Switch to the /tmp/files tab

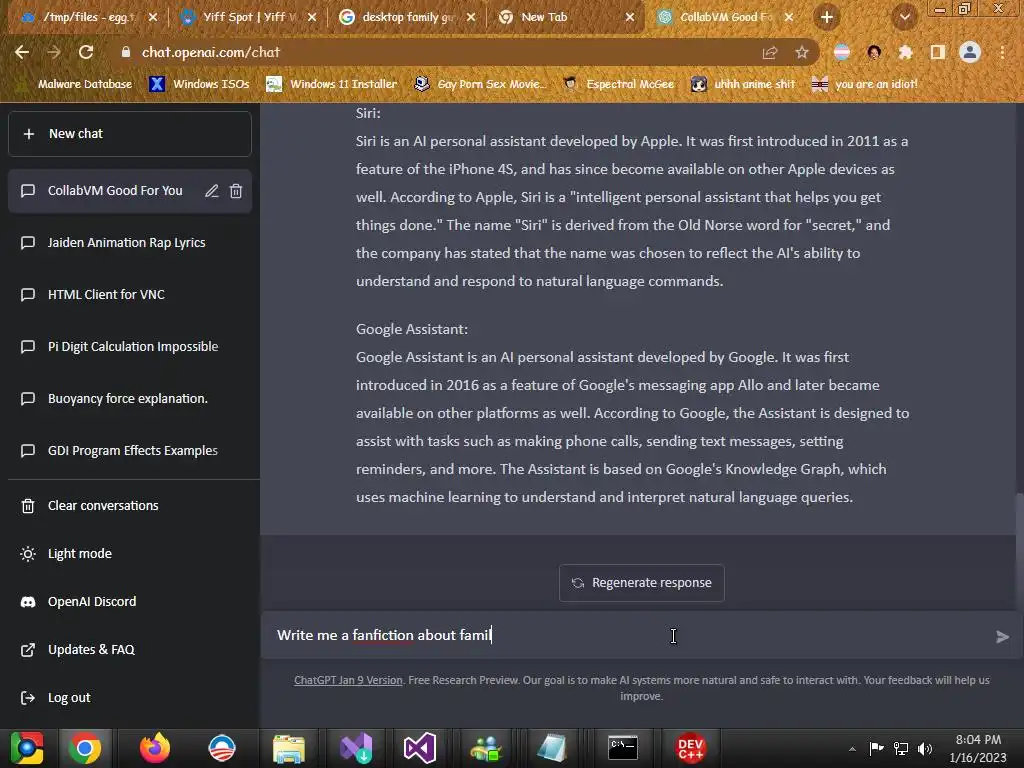pyautogui.click(x=89, y=17)
